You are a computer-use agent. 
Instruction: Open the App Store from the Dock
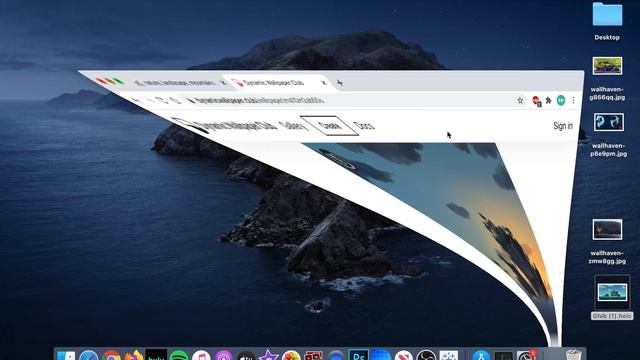click(x=481, y=355)
